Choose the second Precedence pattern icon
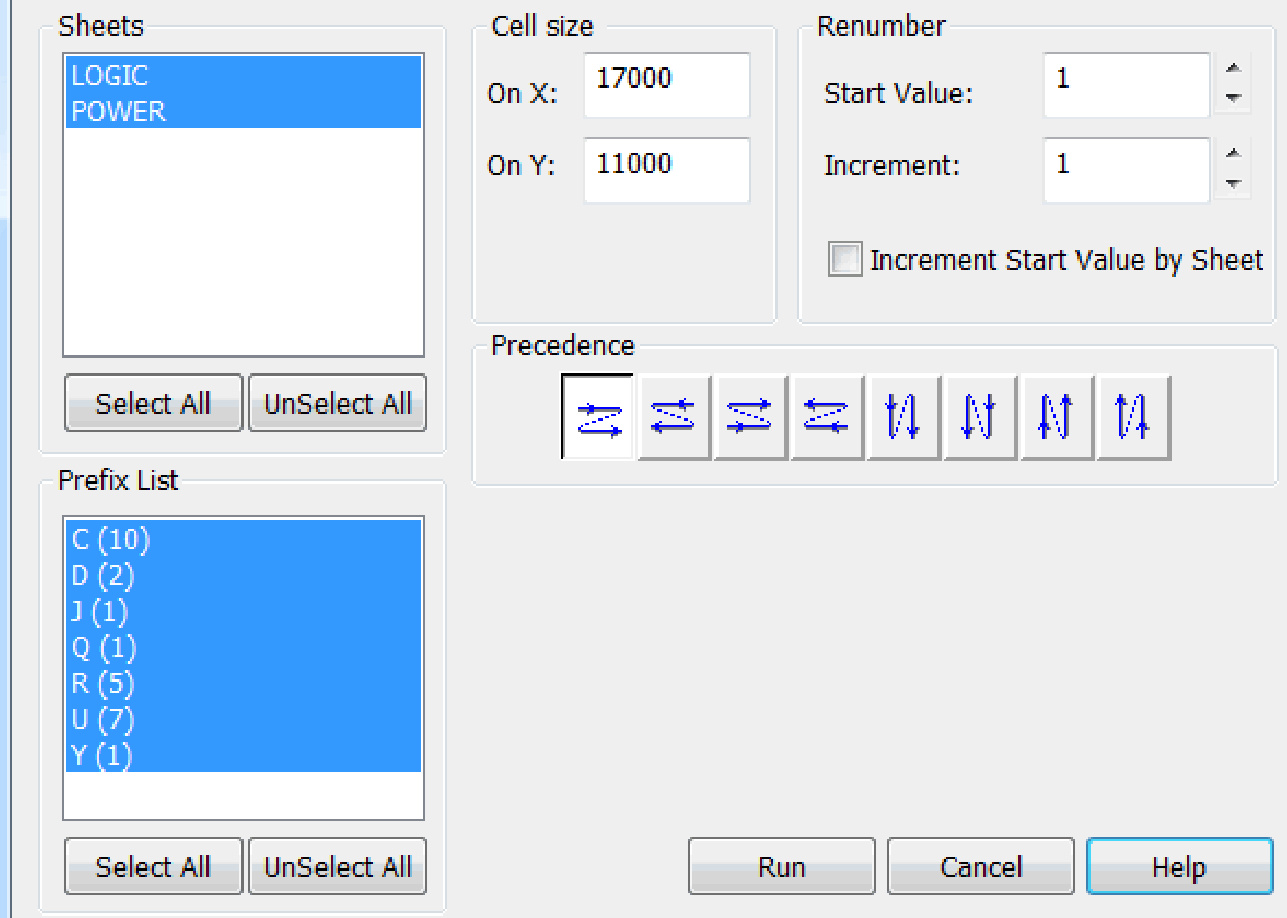 [674, 417]
